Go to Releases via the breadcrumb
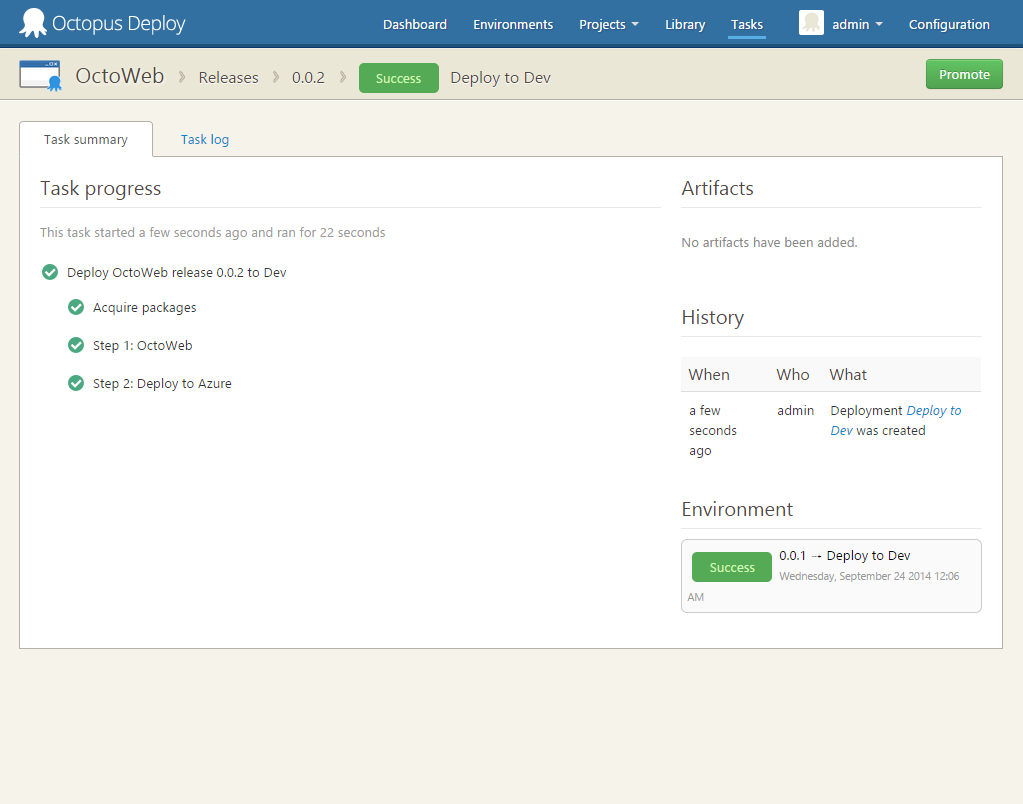 point(228,77)
